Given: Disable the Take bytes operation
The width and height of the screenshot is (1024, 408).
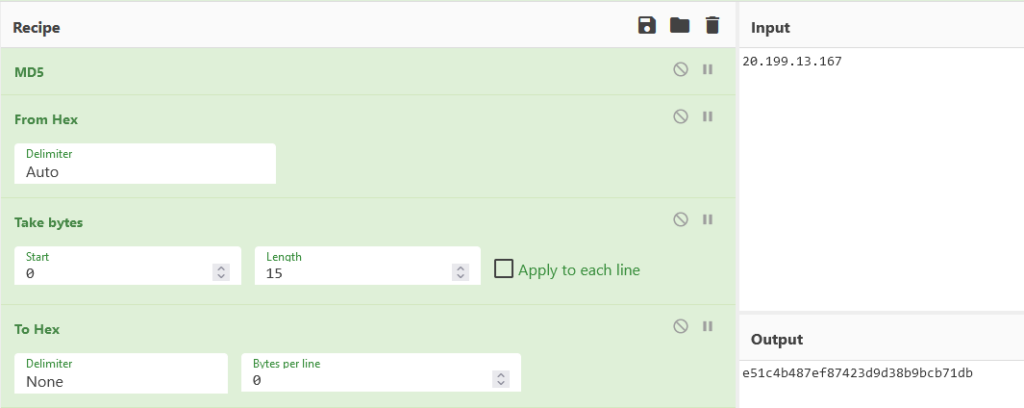Looking at the screenshot, I should pyautogui.click(x=681, y=220).
